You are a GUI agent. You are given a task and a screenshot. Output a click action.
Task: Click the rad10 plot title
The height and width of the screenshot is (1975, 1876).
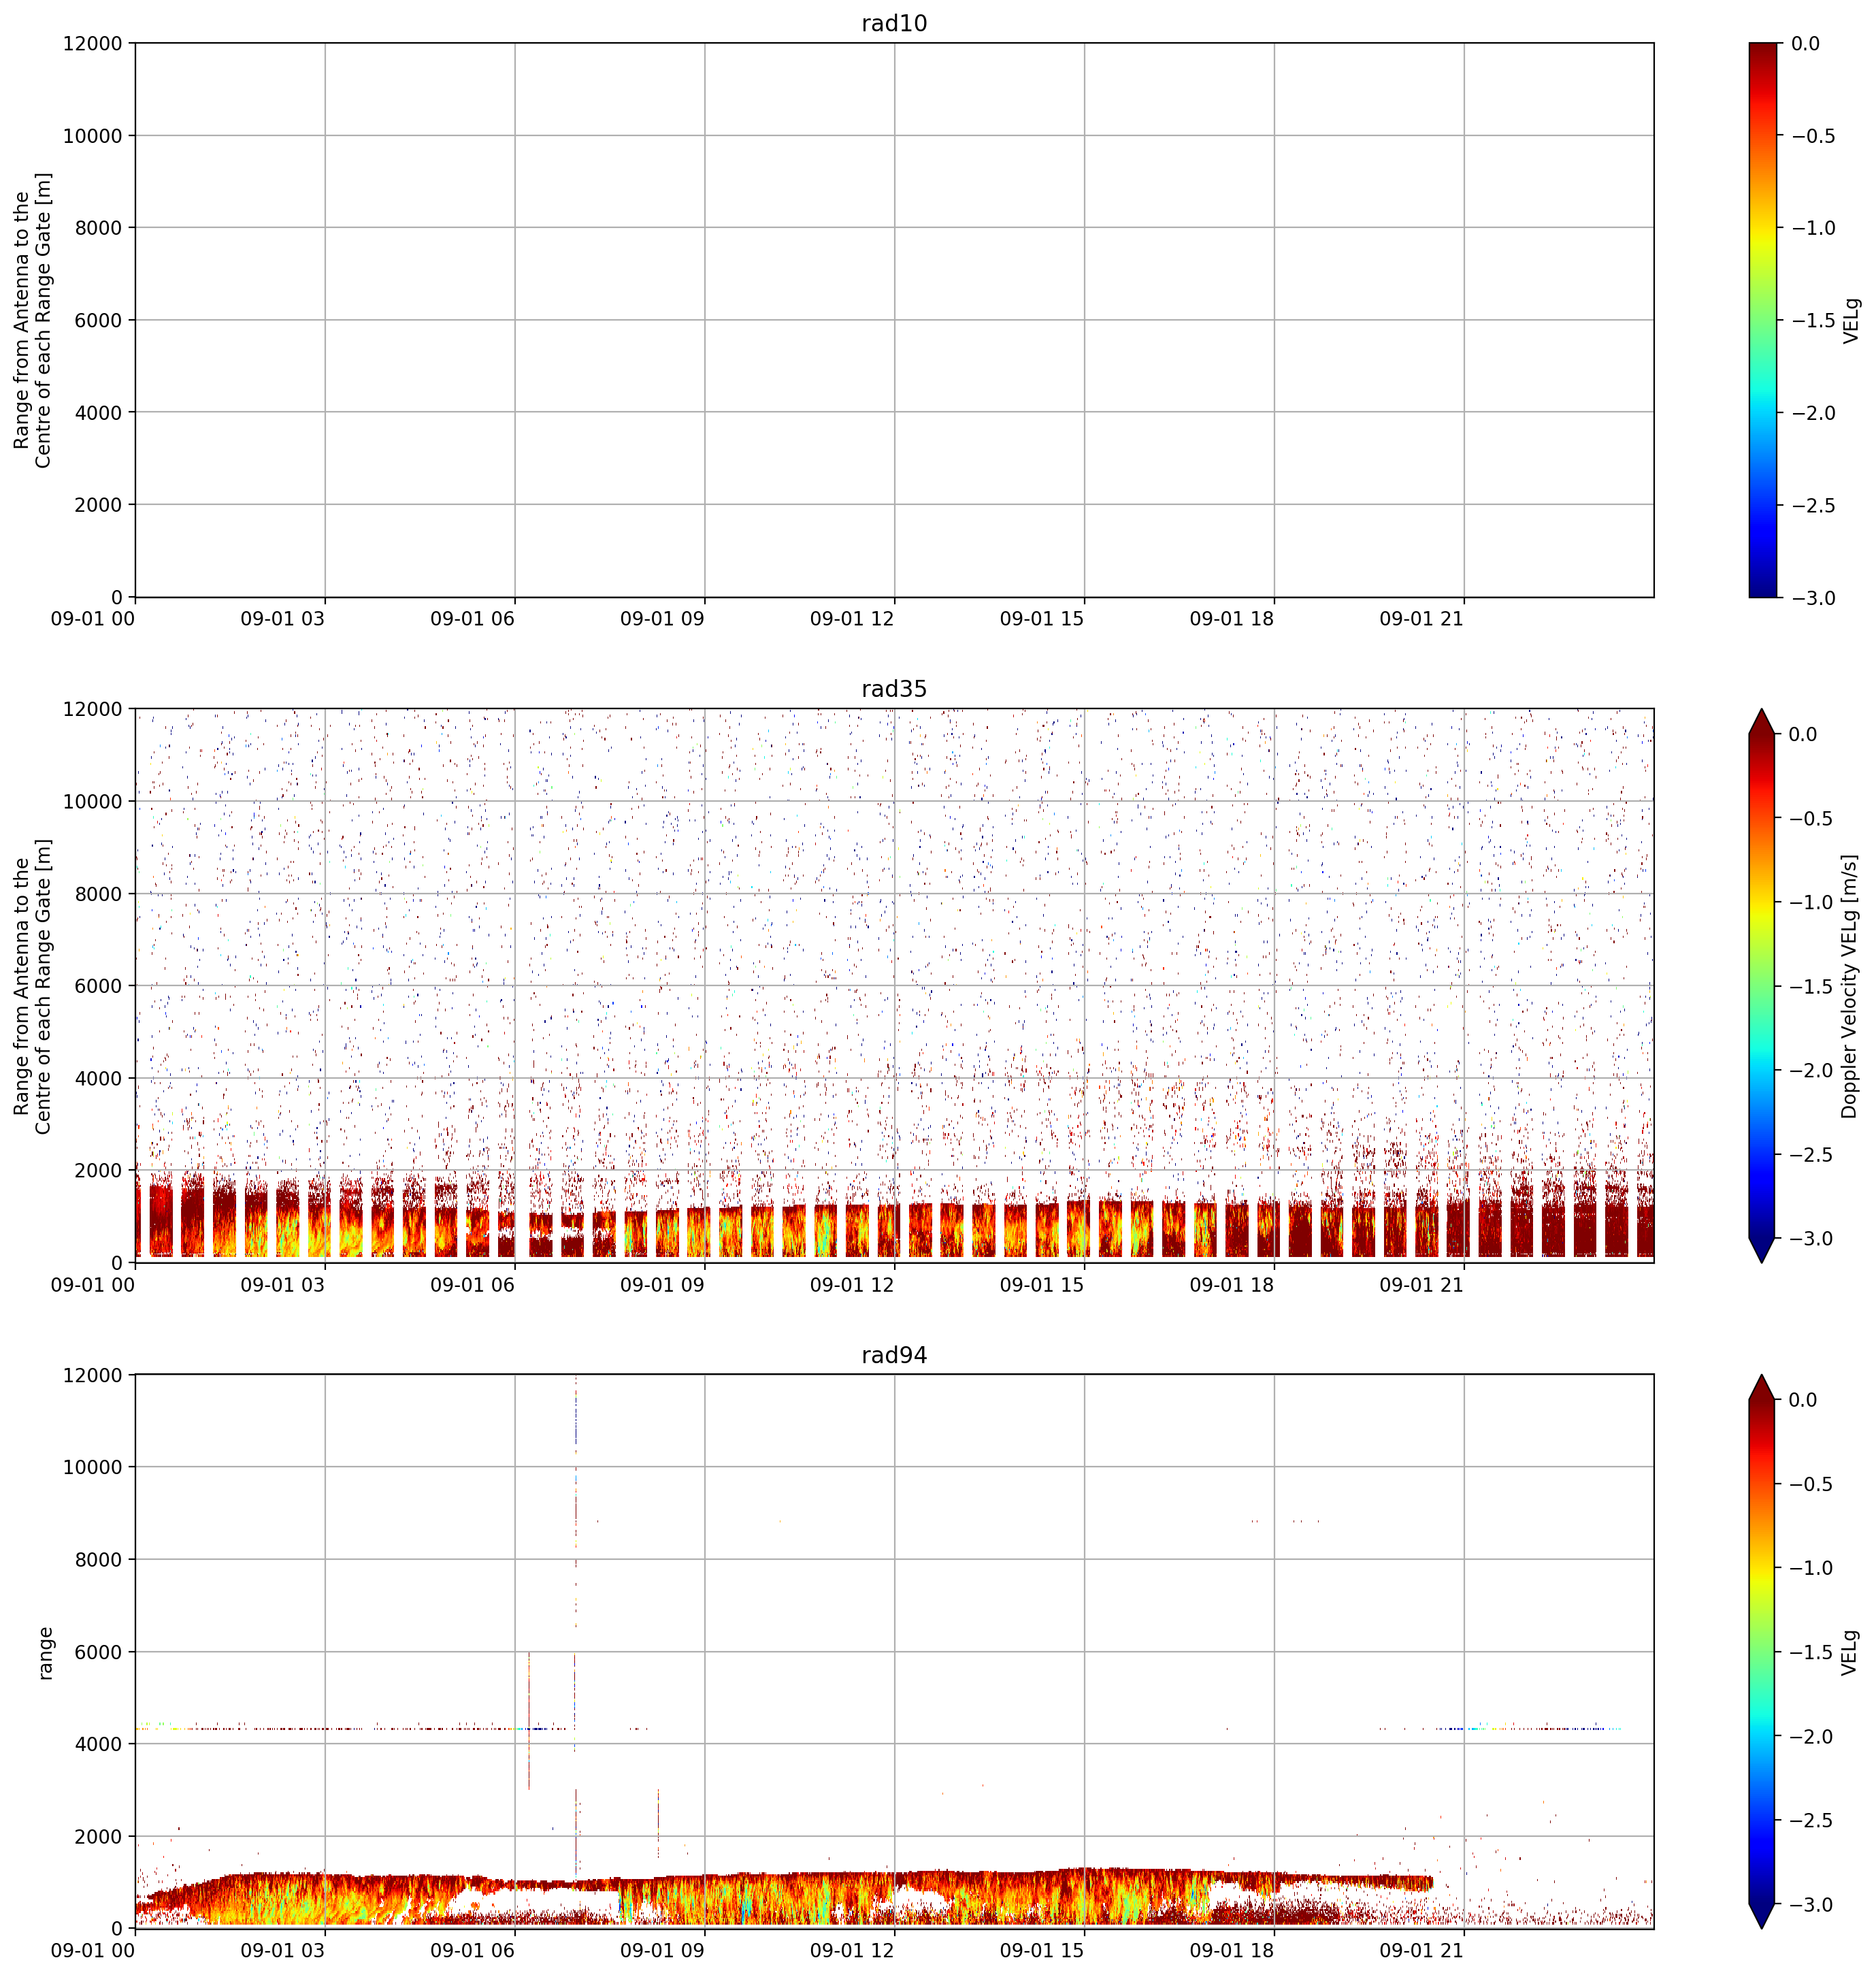pos(894,23)
